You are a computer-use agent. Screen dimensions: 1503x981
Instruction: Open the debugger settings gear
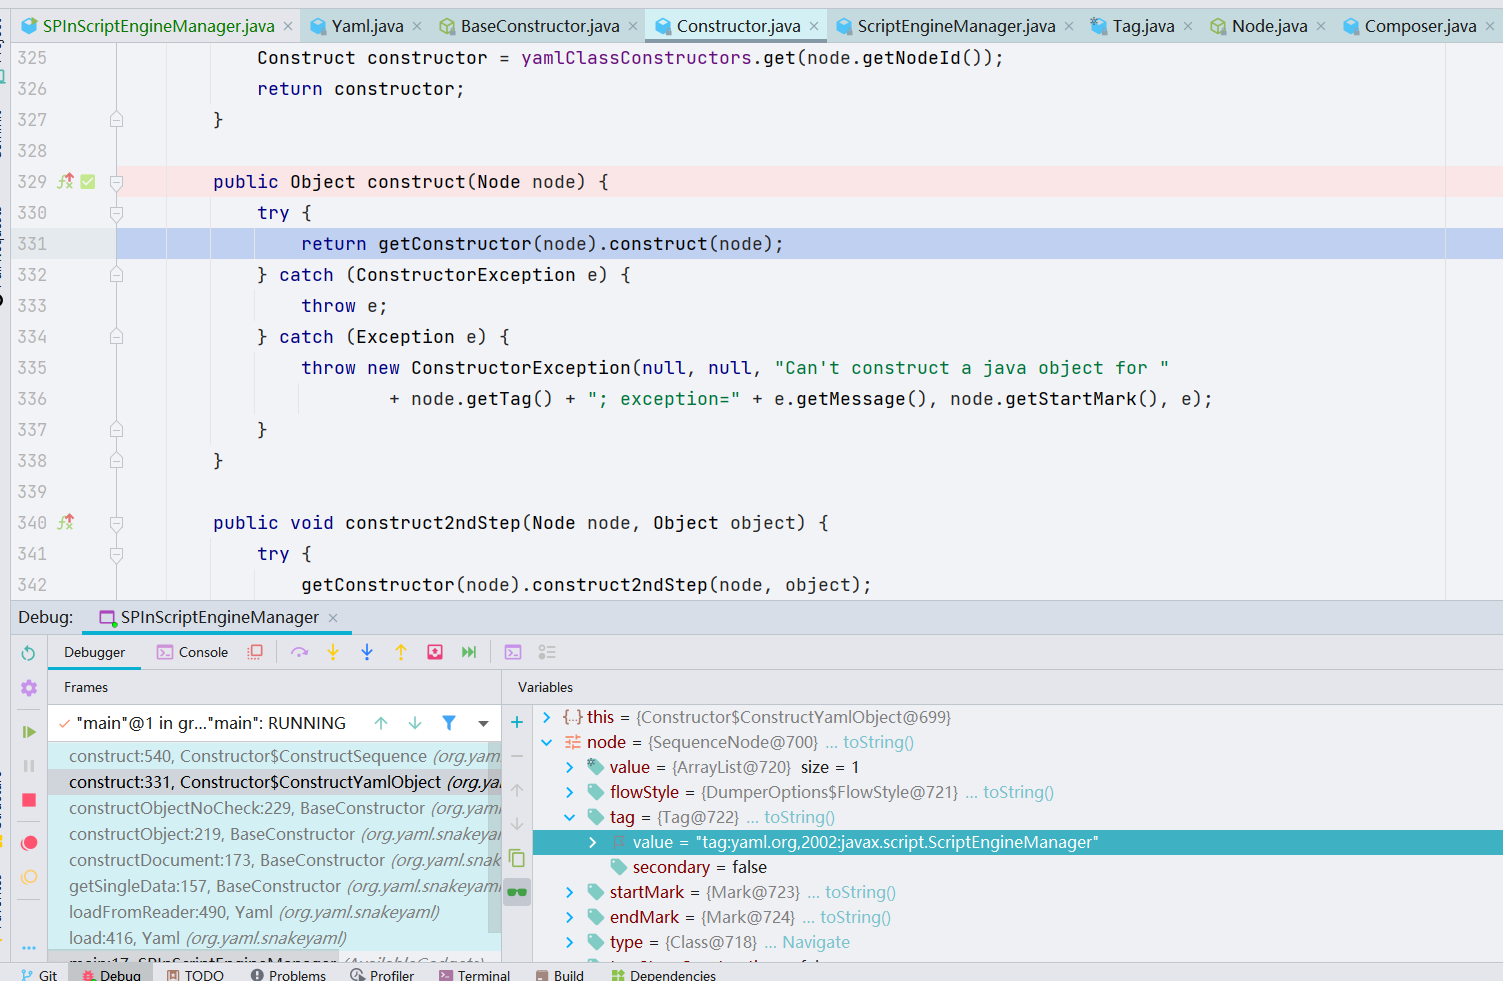(x=28, y=688)
